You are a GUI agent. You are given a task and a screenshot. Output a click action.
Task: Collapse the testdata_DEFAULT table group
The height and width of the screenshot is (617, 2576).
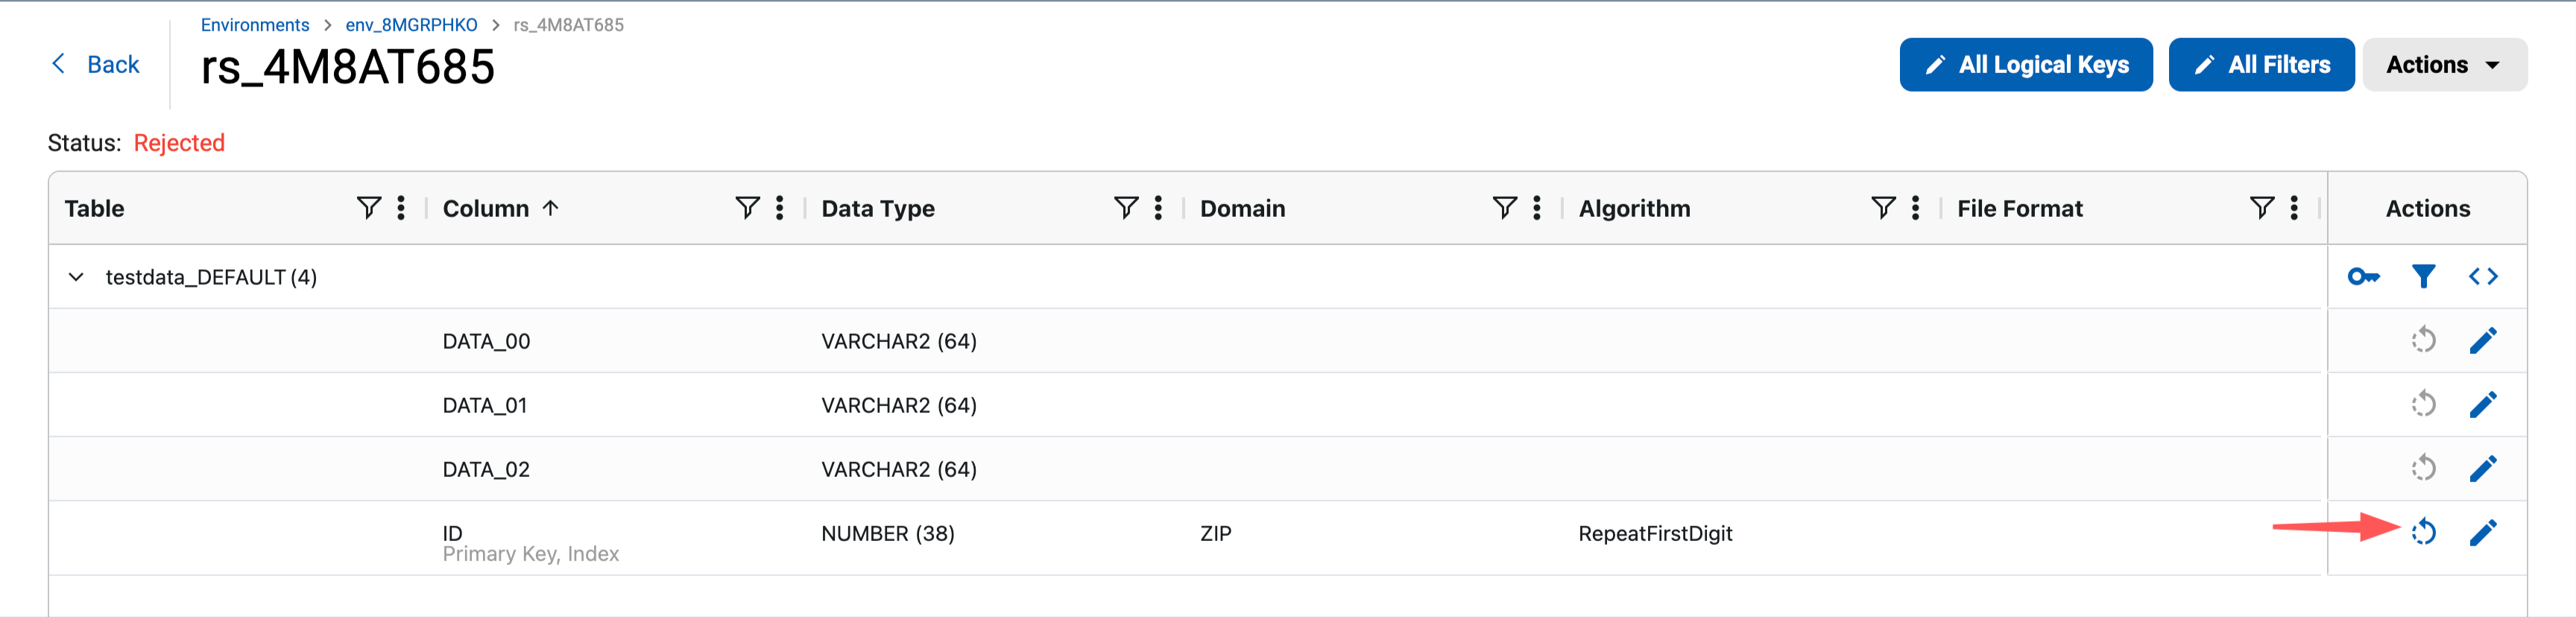click(x=76, y=277)
